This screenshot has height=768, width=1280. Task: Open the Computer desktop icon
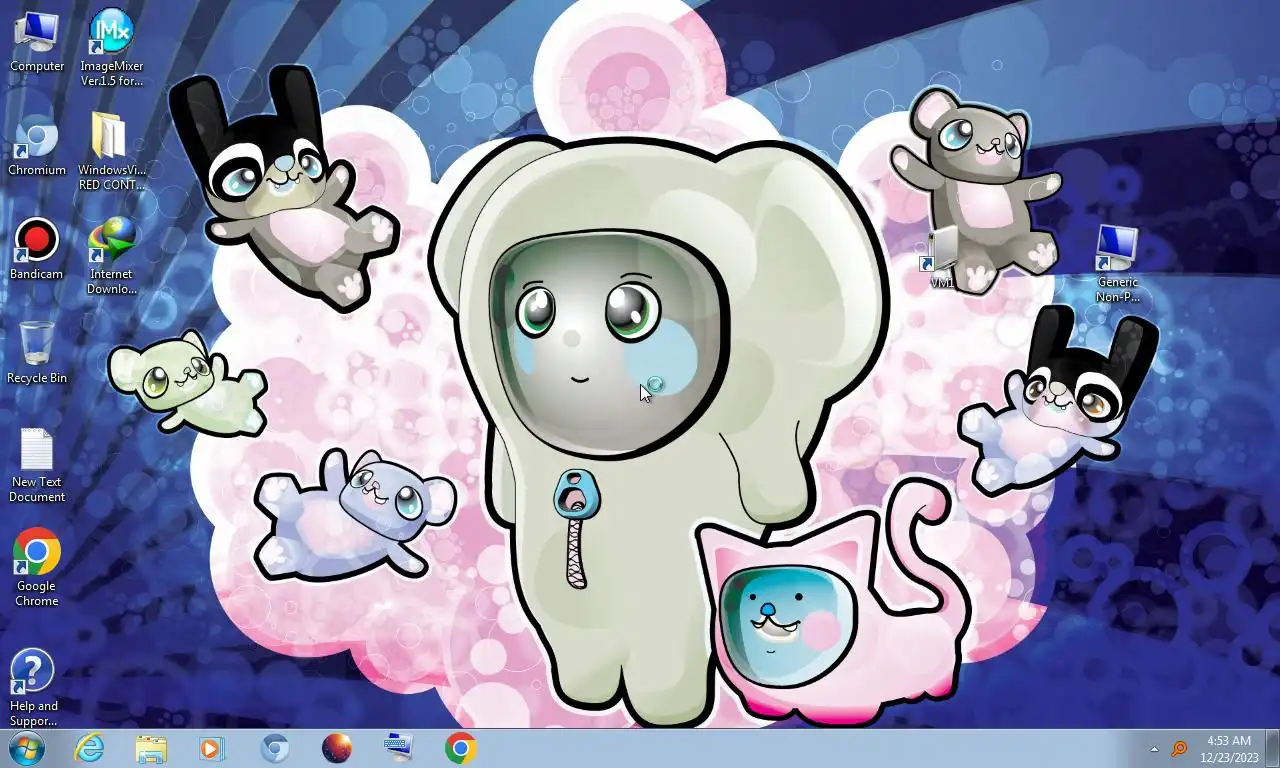(37, 42)
